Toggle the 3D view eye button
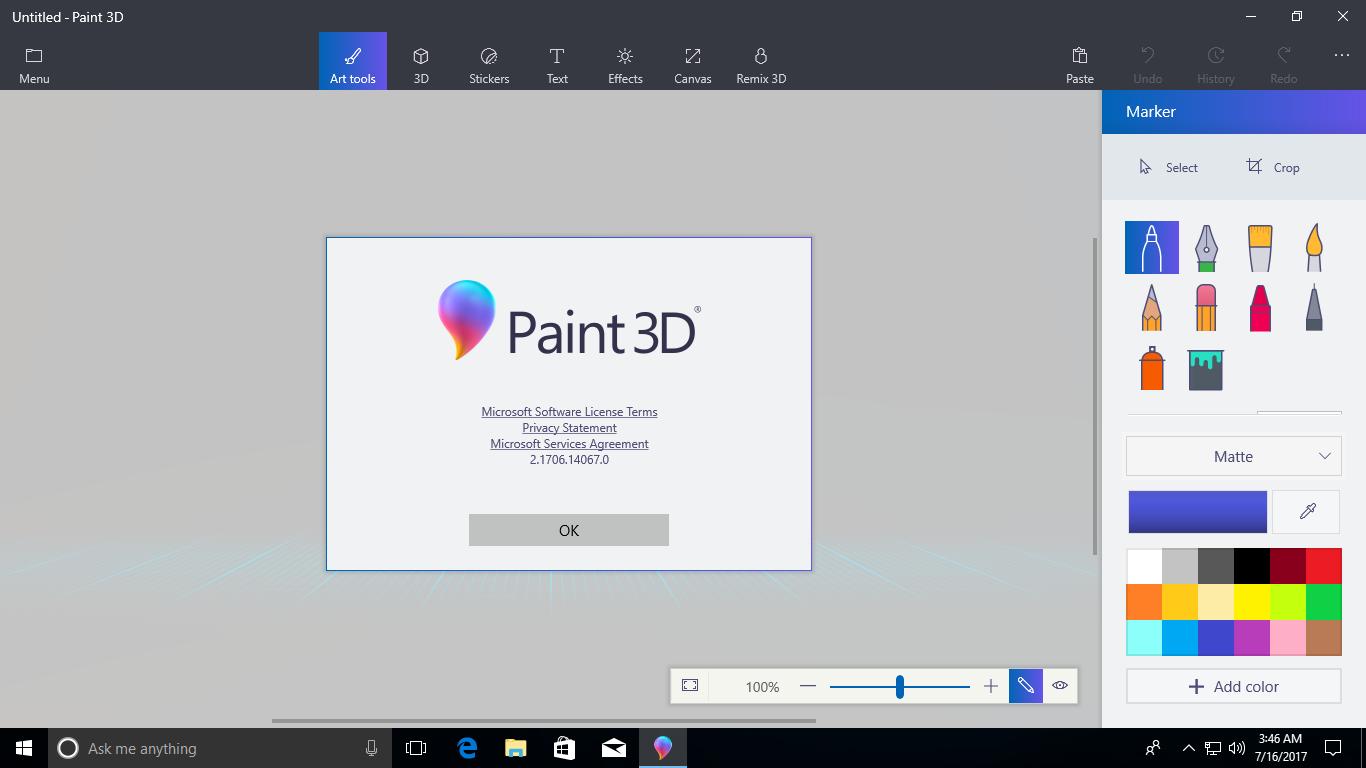Image resolution: width=1366 pixels, height=768 pixels. point(1060,685)
